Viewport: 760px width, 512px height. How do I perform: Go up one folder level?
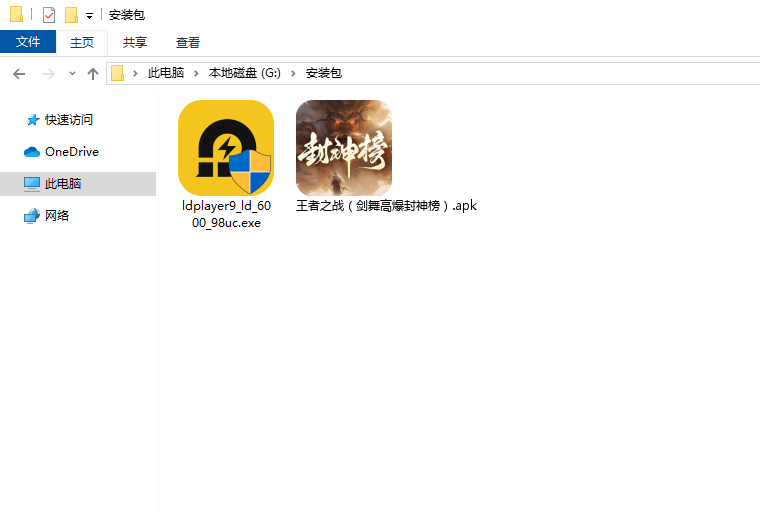point(93,74)
